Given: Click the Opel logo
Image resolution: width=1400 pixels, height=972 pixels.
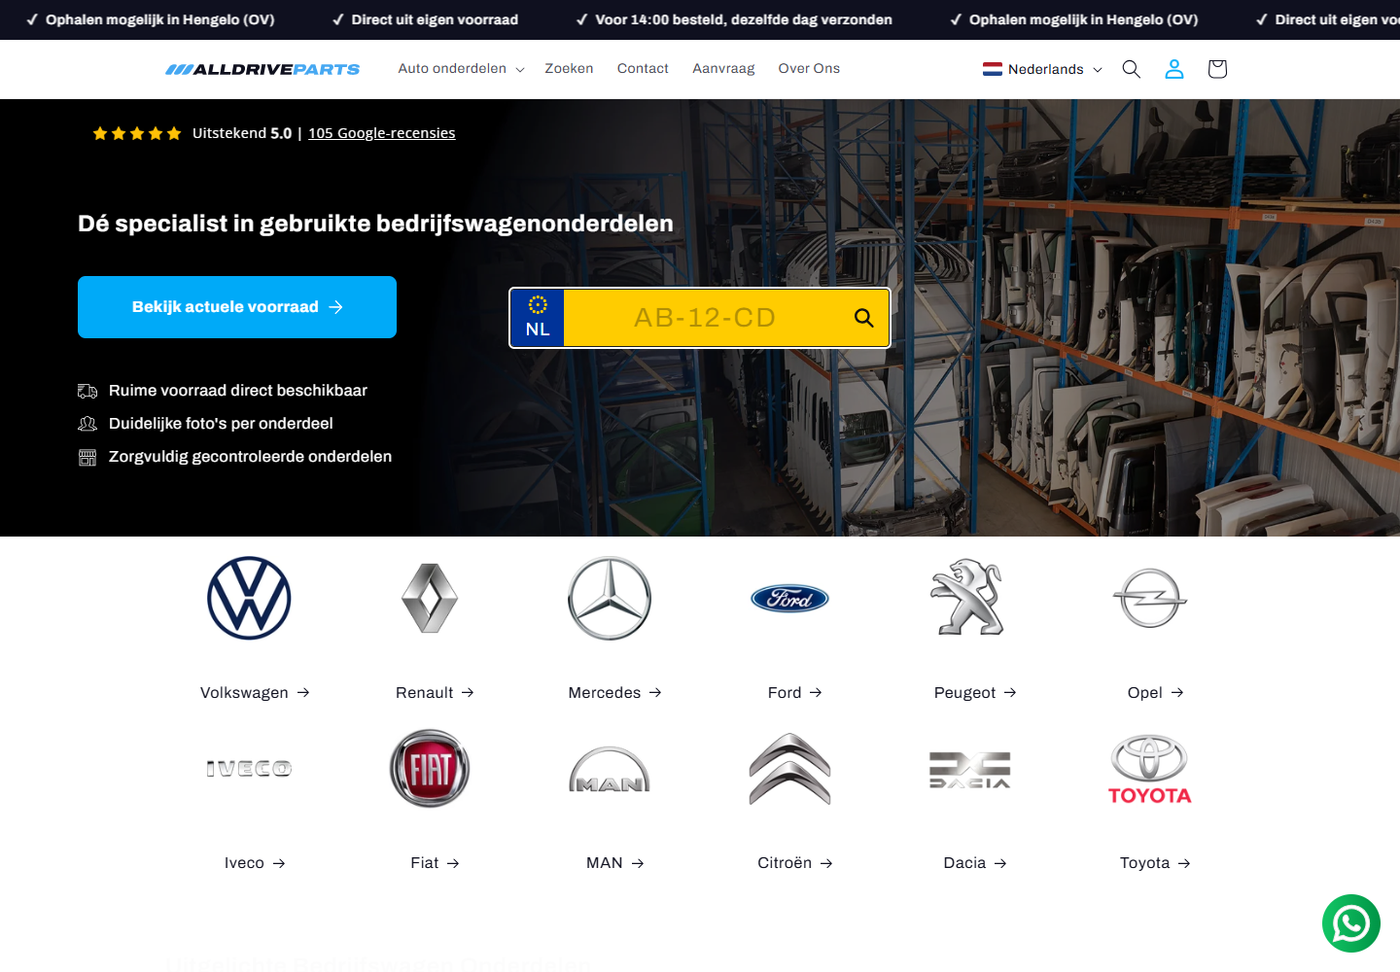Looking at the screenshot, I should tap(1150, 598).
